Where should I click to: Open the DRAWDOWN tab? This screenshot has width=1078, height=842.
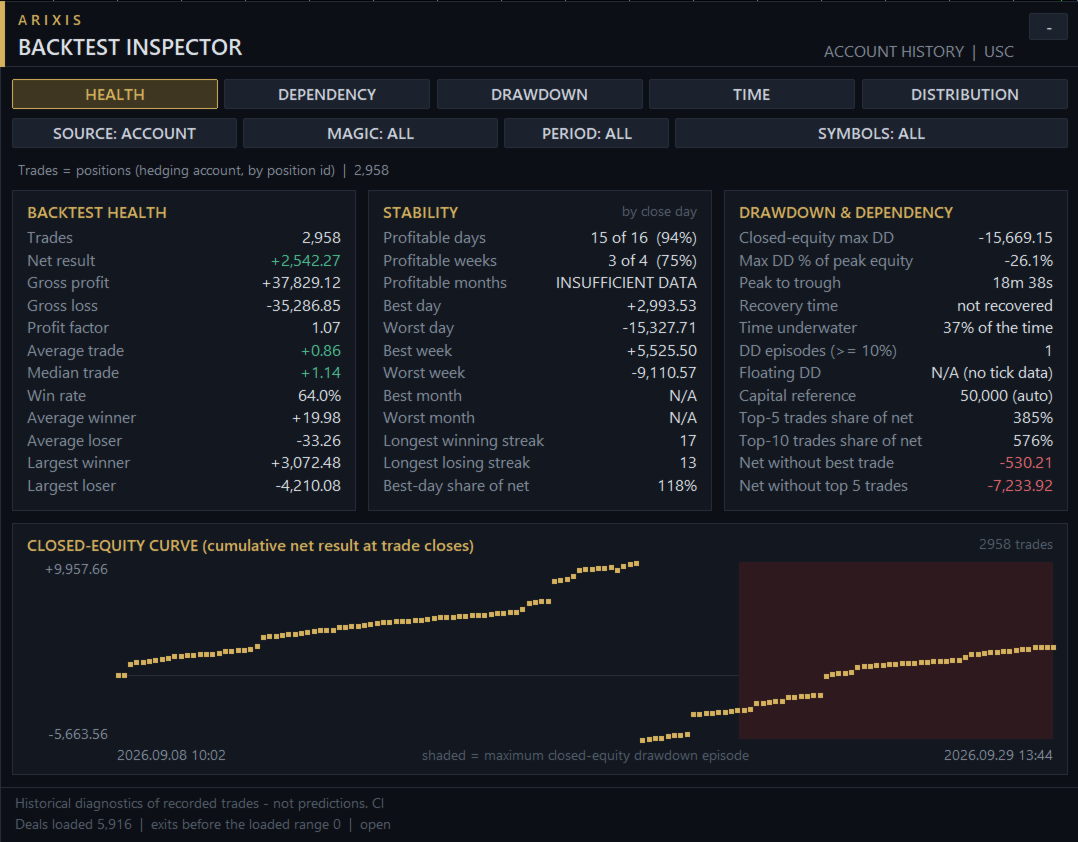tap(539, 94)
